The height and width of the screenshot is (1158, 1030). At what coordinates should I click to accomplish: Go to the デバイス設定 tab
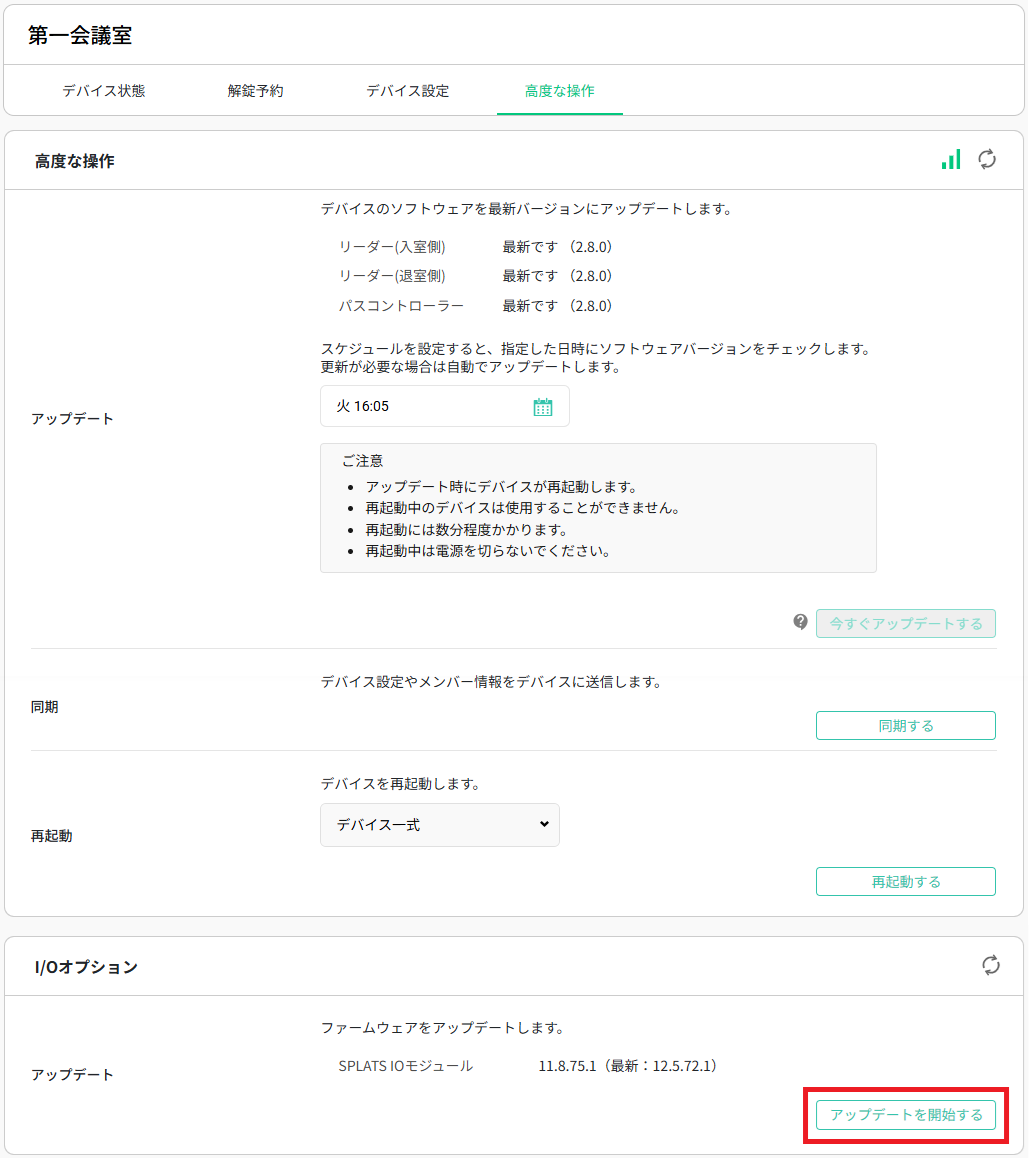coord(408,91)
